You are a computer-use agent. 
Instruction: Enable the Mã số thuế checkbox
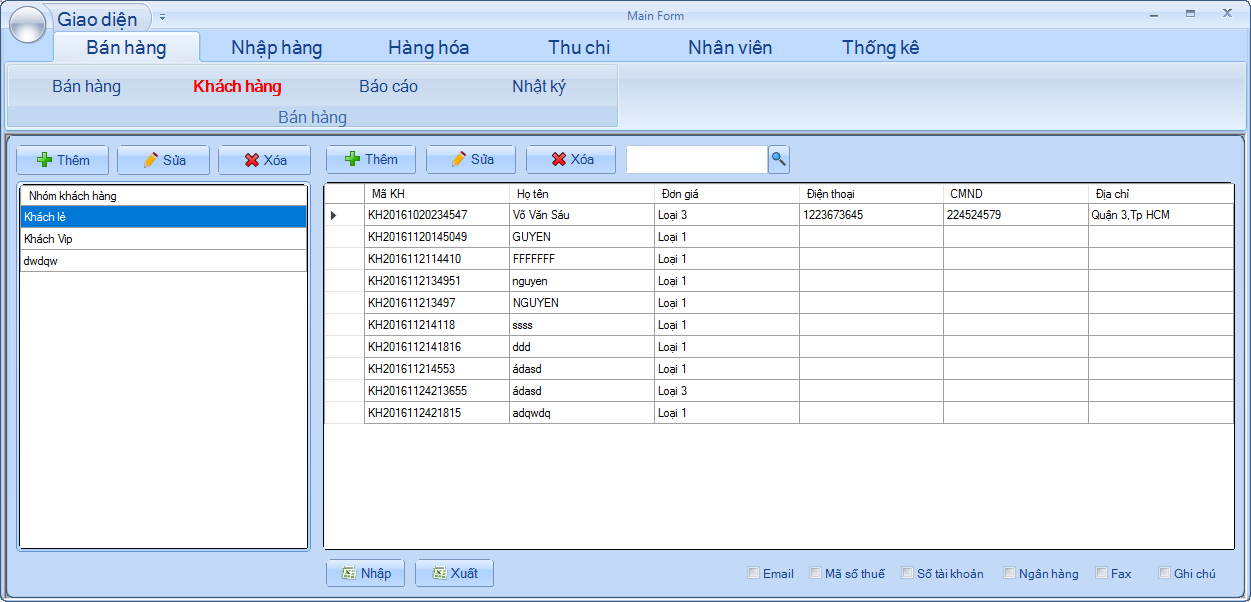pos(816,573)
